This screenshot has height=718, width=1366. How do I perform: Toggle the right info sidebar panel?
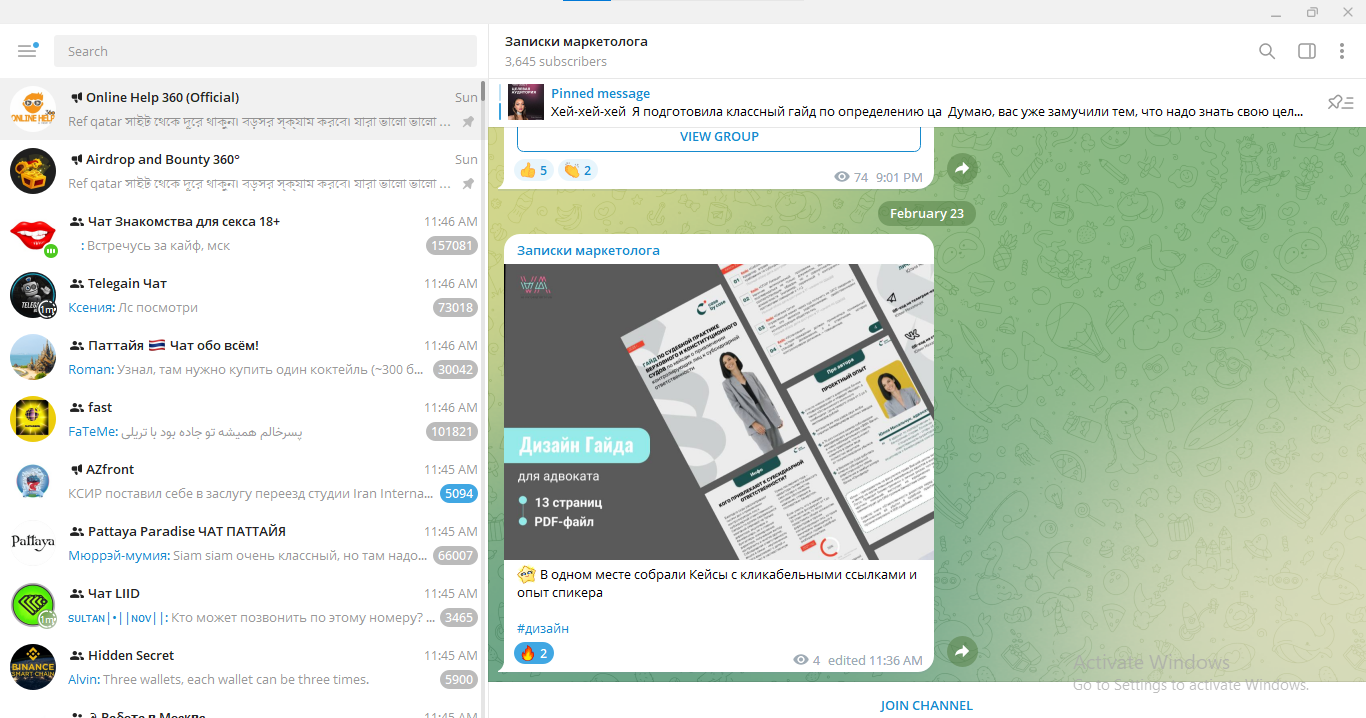(x=1306, y=51)
